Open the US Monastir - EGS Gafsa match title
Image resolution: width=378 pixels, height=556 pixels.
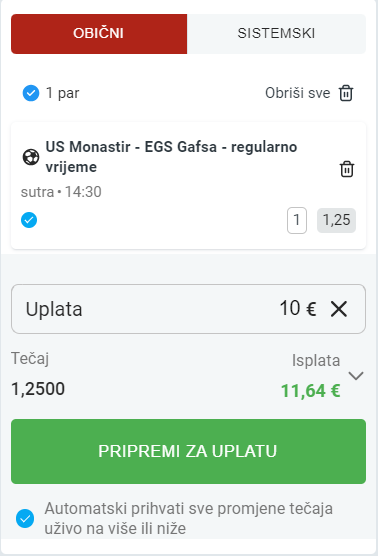(171, 156)
